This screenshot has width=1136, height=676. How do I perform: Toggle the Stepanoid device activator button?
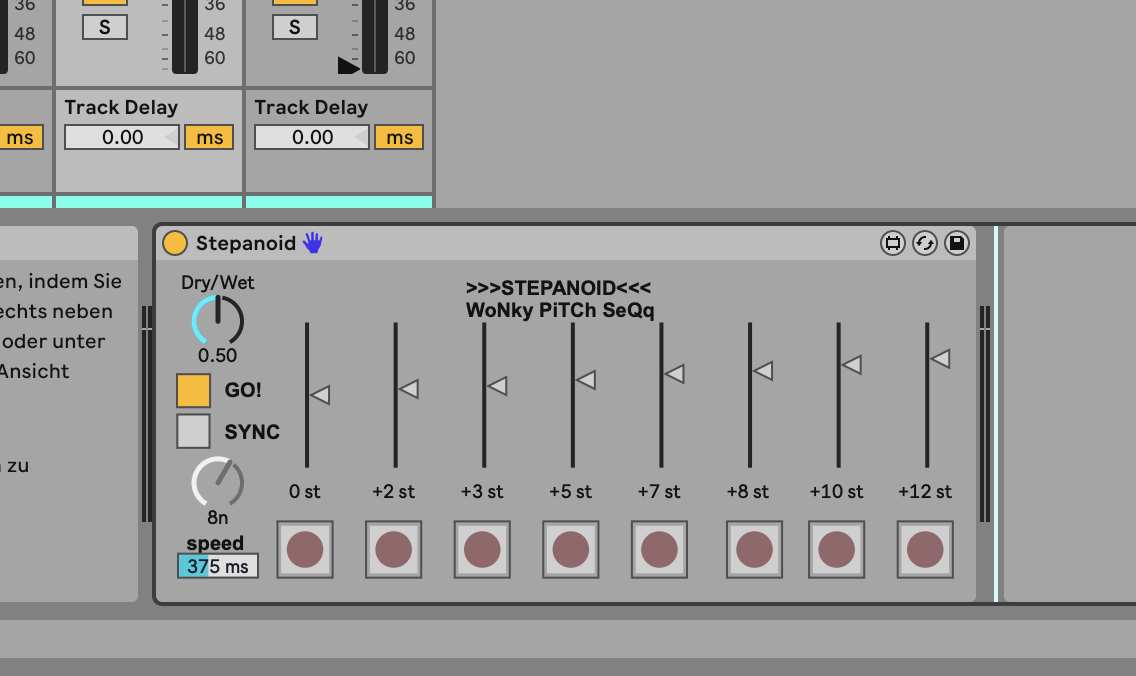175,243
